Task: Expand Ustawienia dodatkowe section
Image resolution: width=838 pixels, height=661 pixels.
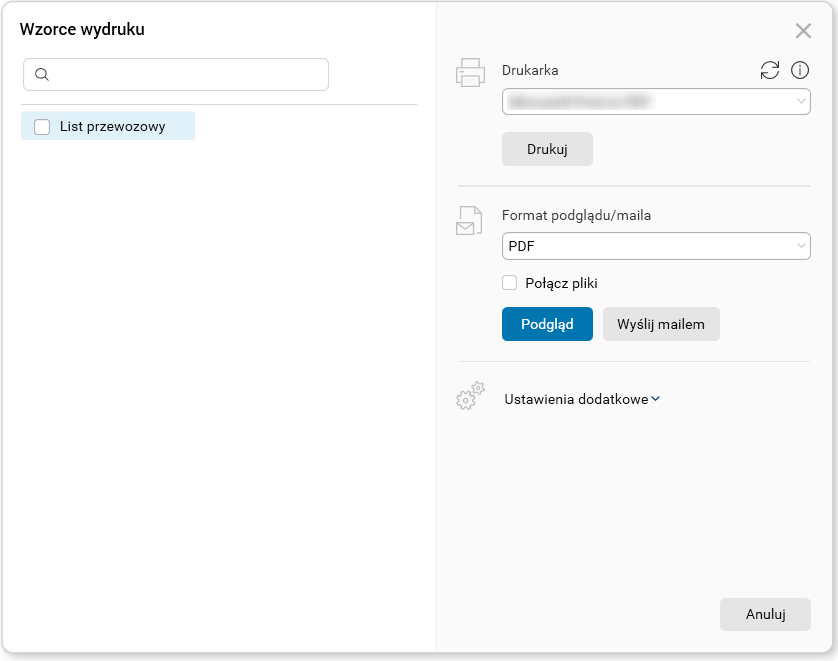Action: (582, 399)
